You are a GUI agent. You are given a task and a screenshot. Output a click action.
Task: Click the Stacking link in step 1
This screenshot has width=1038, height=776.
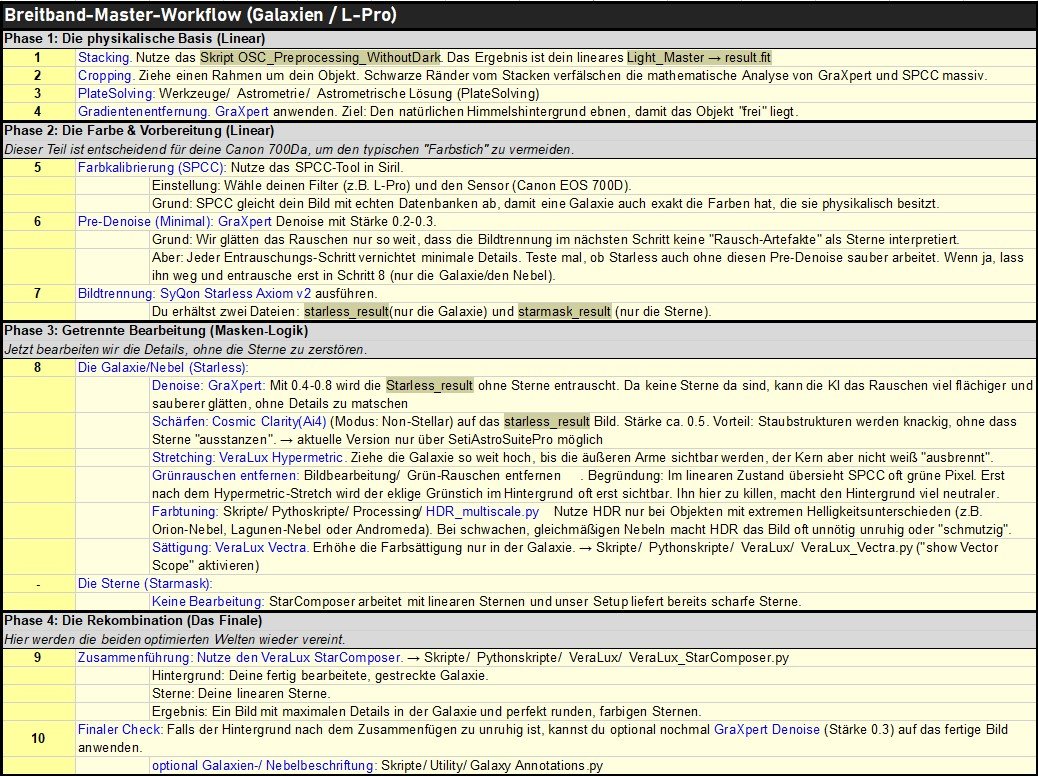click(x=105, y=58)
